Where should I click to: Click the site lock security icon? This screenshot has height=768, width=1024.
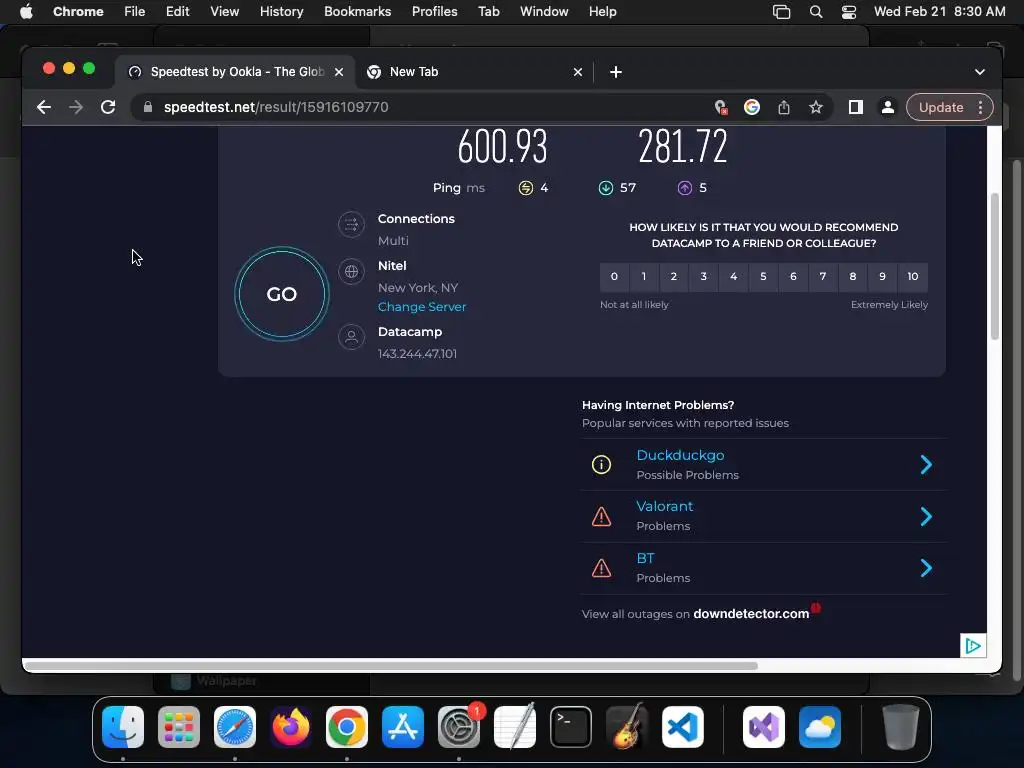tap(148, 107)
